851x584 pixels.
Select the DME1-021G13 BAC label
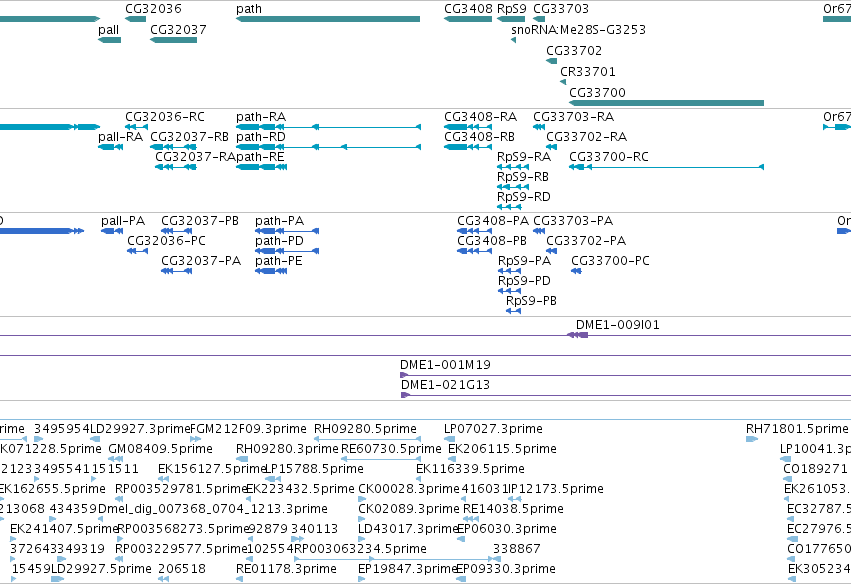446,385
